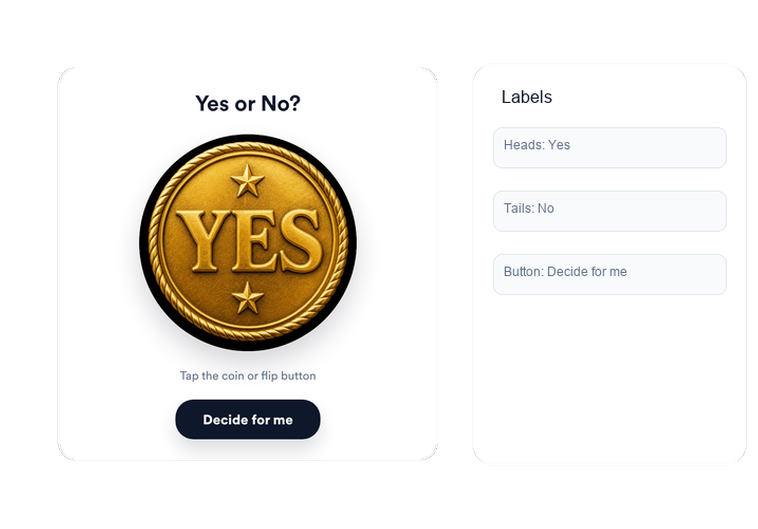Viewport: 758px width, 529px height.
Task: Click the Yes or No? title
Action: [x=248, y=103]
